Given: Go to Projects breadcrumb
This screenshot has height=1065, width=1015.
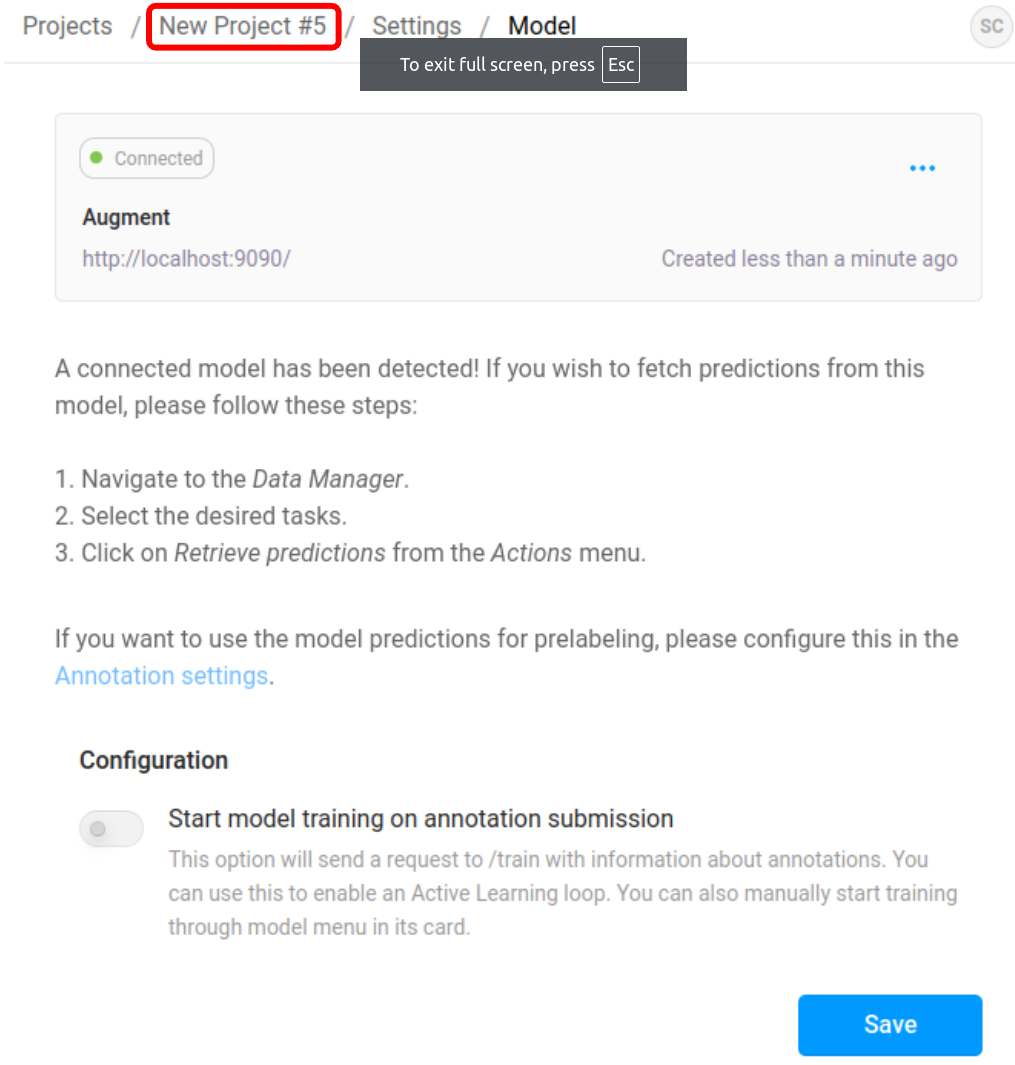Looking at the screenshot, I should (67, 26).
